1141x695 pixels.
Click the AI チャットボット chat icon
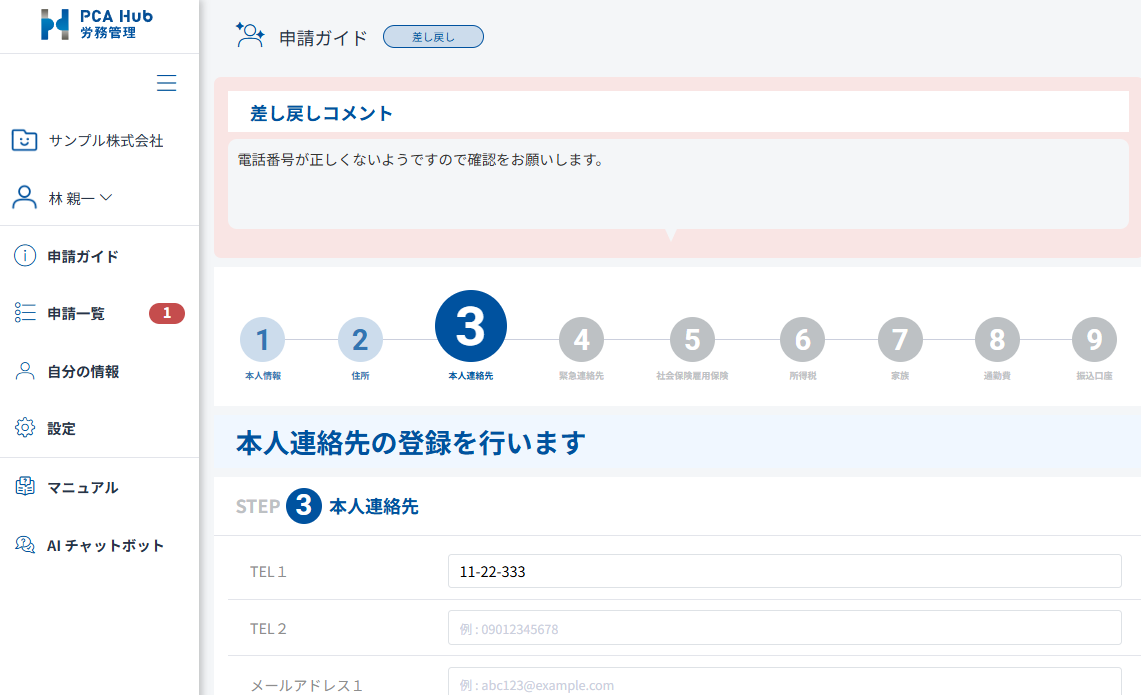click(25, 545)
